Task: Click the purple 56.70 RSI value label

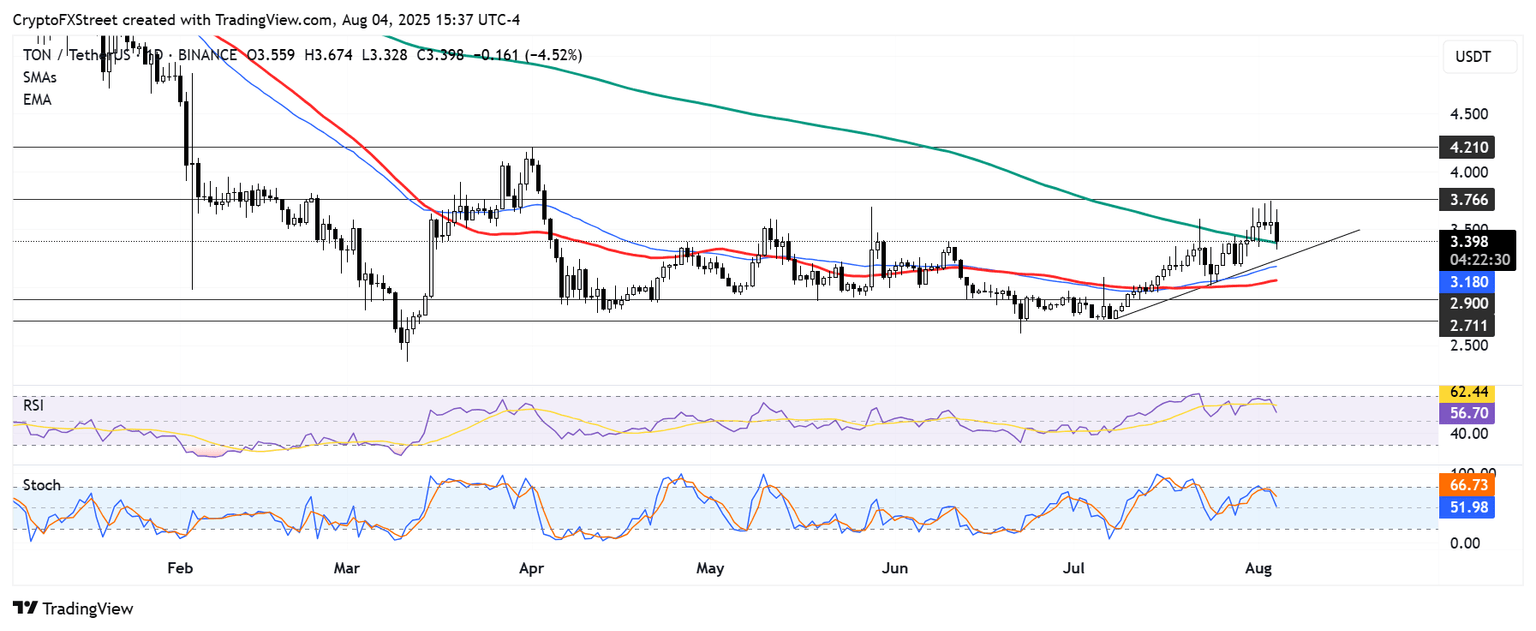Action: pos(1470,412)
